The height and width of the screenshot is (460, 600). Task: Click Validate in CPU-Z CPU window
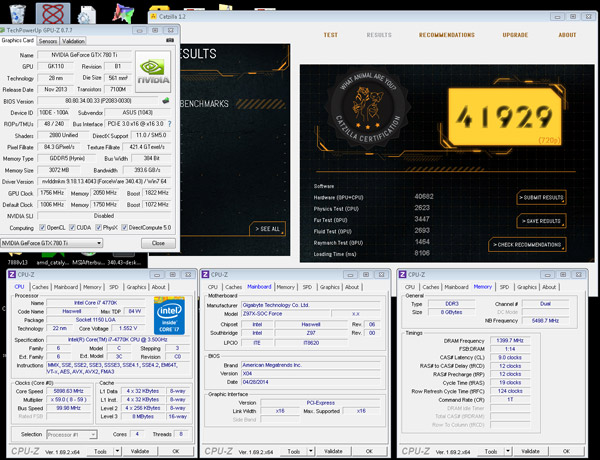140,451
